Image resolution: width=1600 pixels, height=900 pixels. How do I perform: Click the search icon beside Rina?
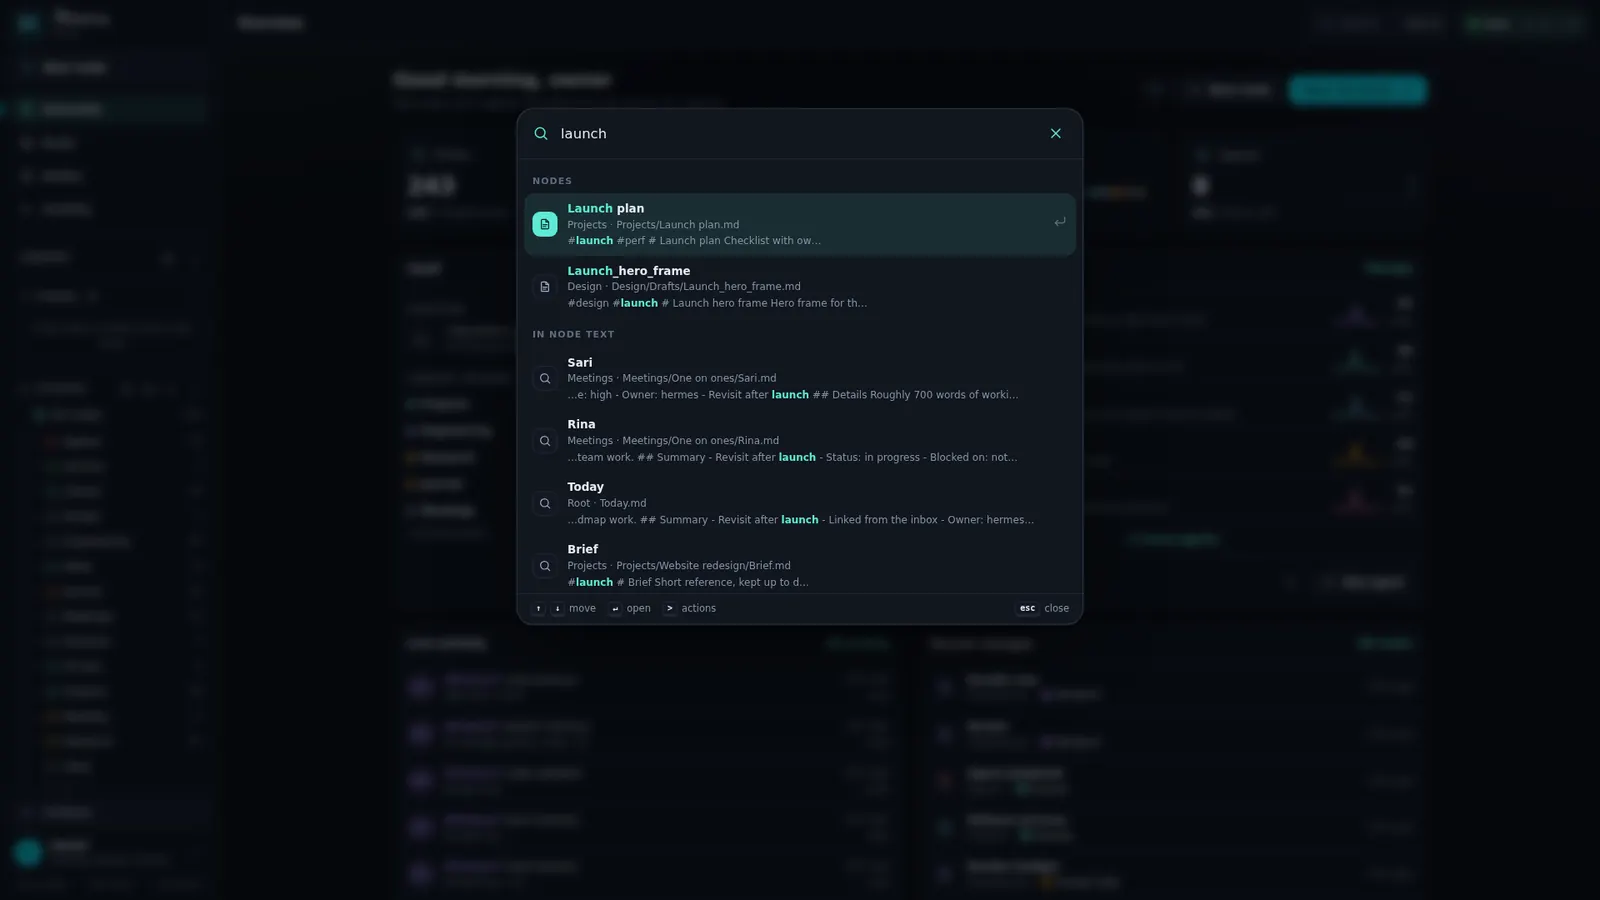[545, 441]
